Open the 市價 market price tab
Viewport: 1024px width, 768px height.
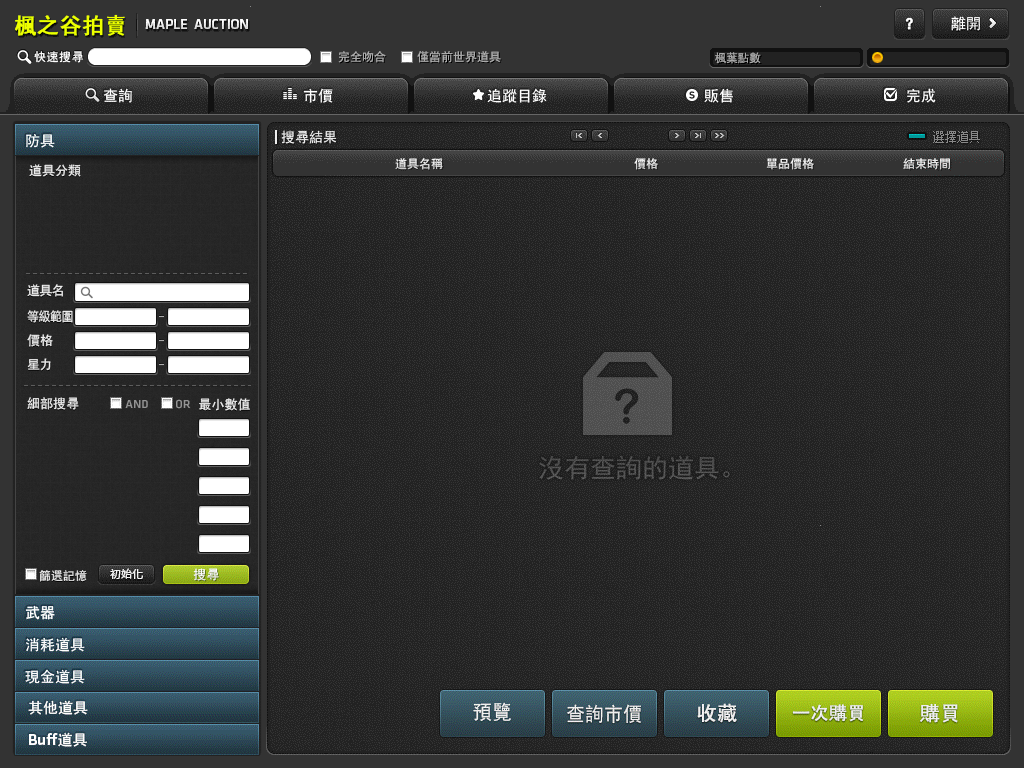pos(311,96)
